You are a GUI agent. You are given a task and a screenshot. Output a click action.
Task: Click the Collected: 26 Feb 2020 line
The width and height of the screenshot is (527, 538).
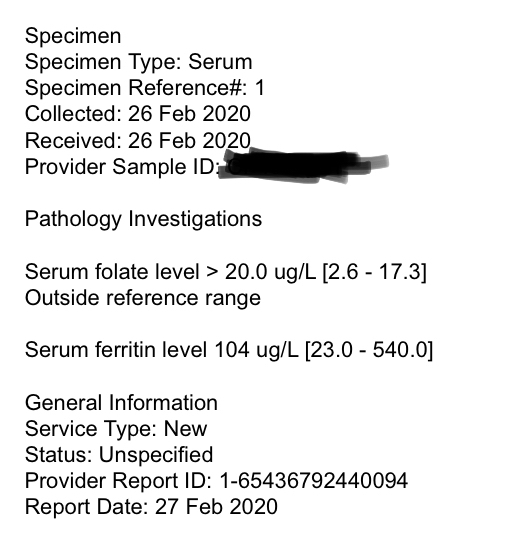click(x=138, y=114)
